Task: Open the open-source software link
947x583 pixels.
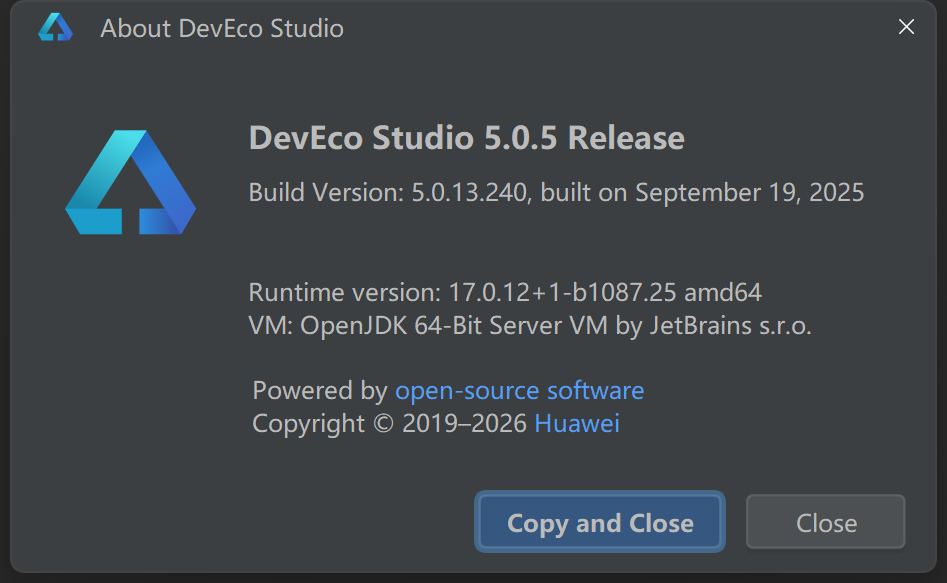Action: (x=519, y=390)
